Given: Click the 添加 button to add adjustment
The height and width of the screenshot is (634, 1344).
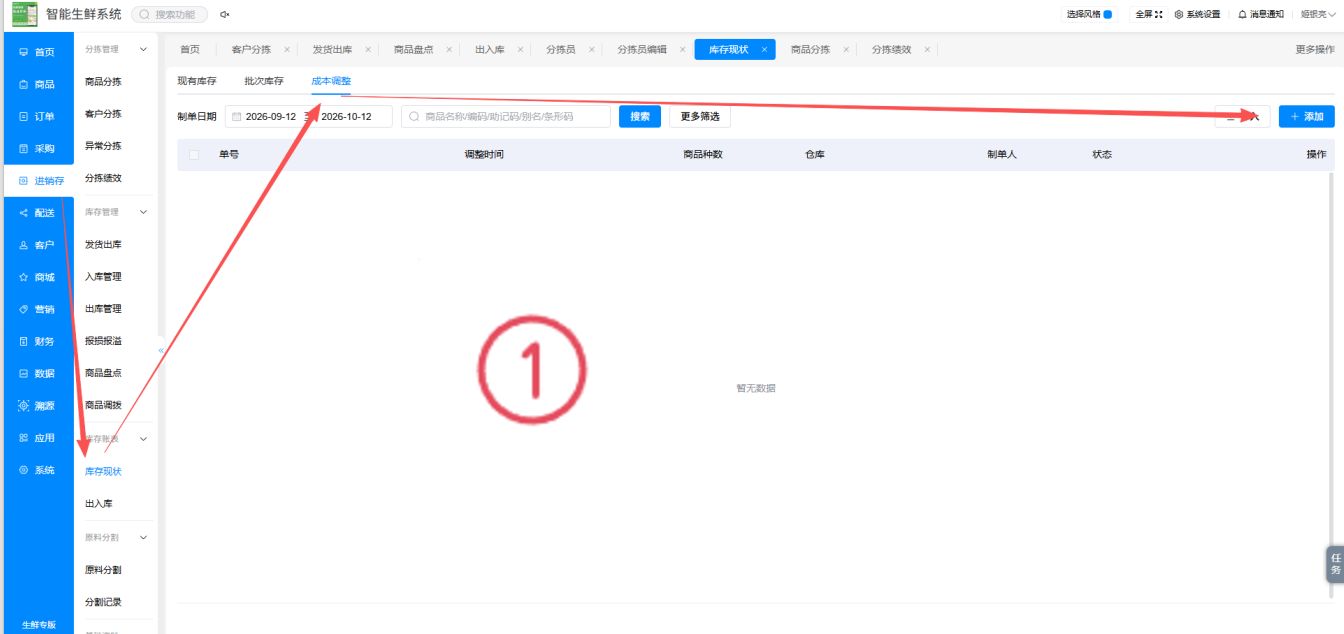Looking at the screenshot, I should click(1307, 117).
